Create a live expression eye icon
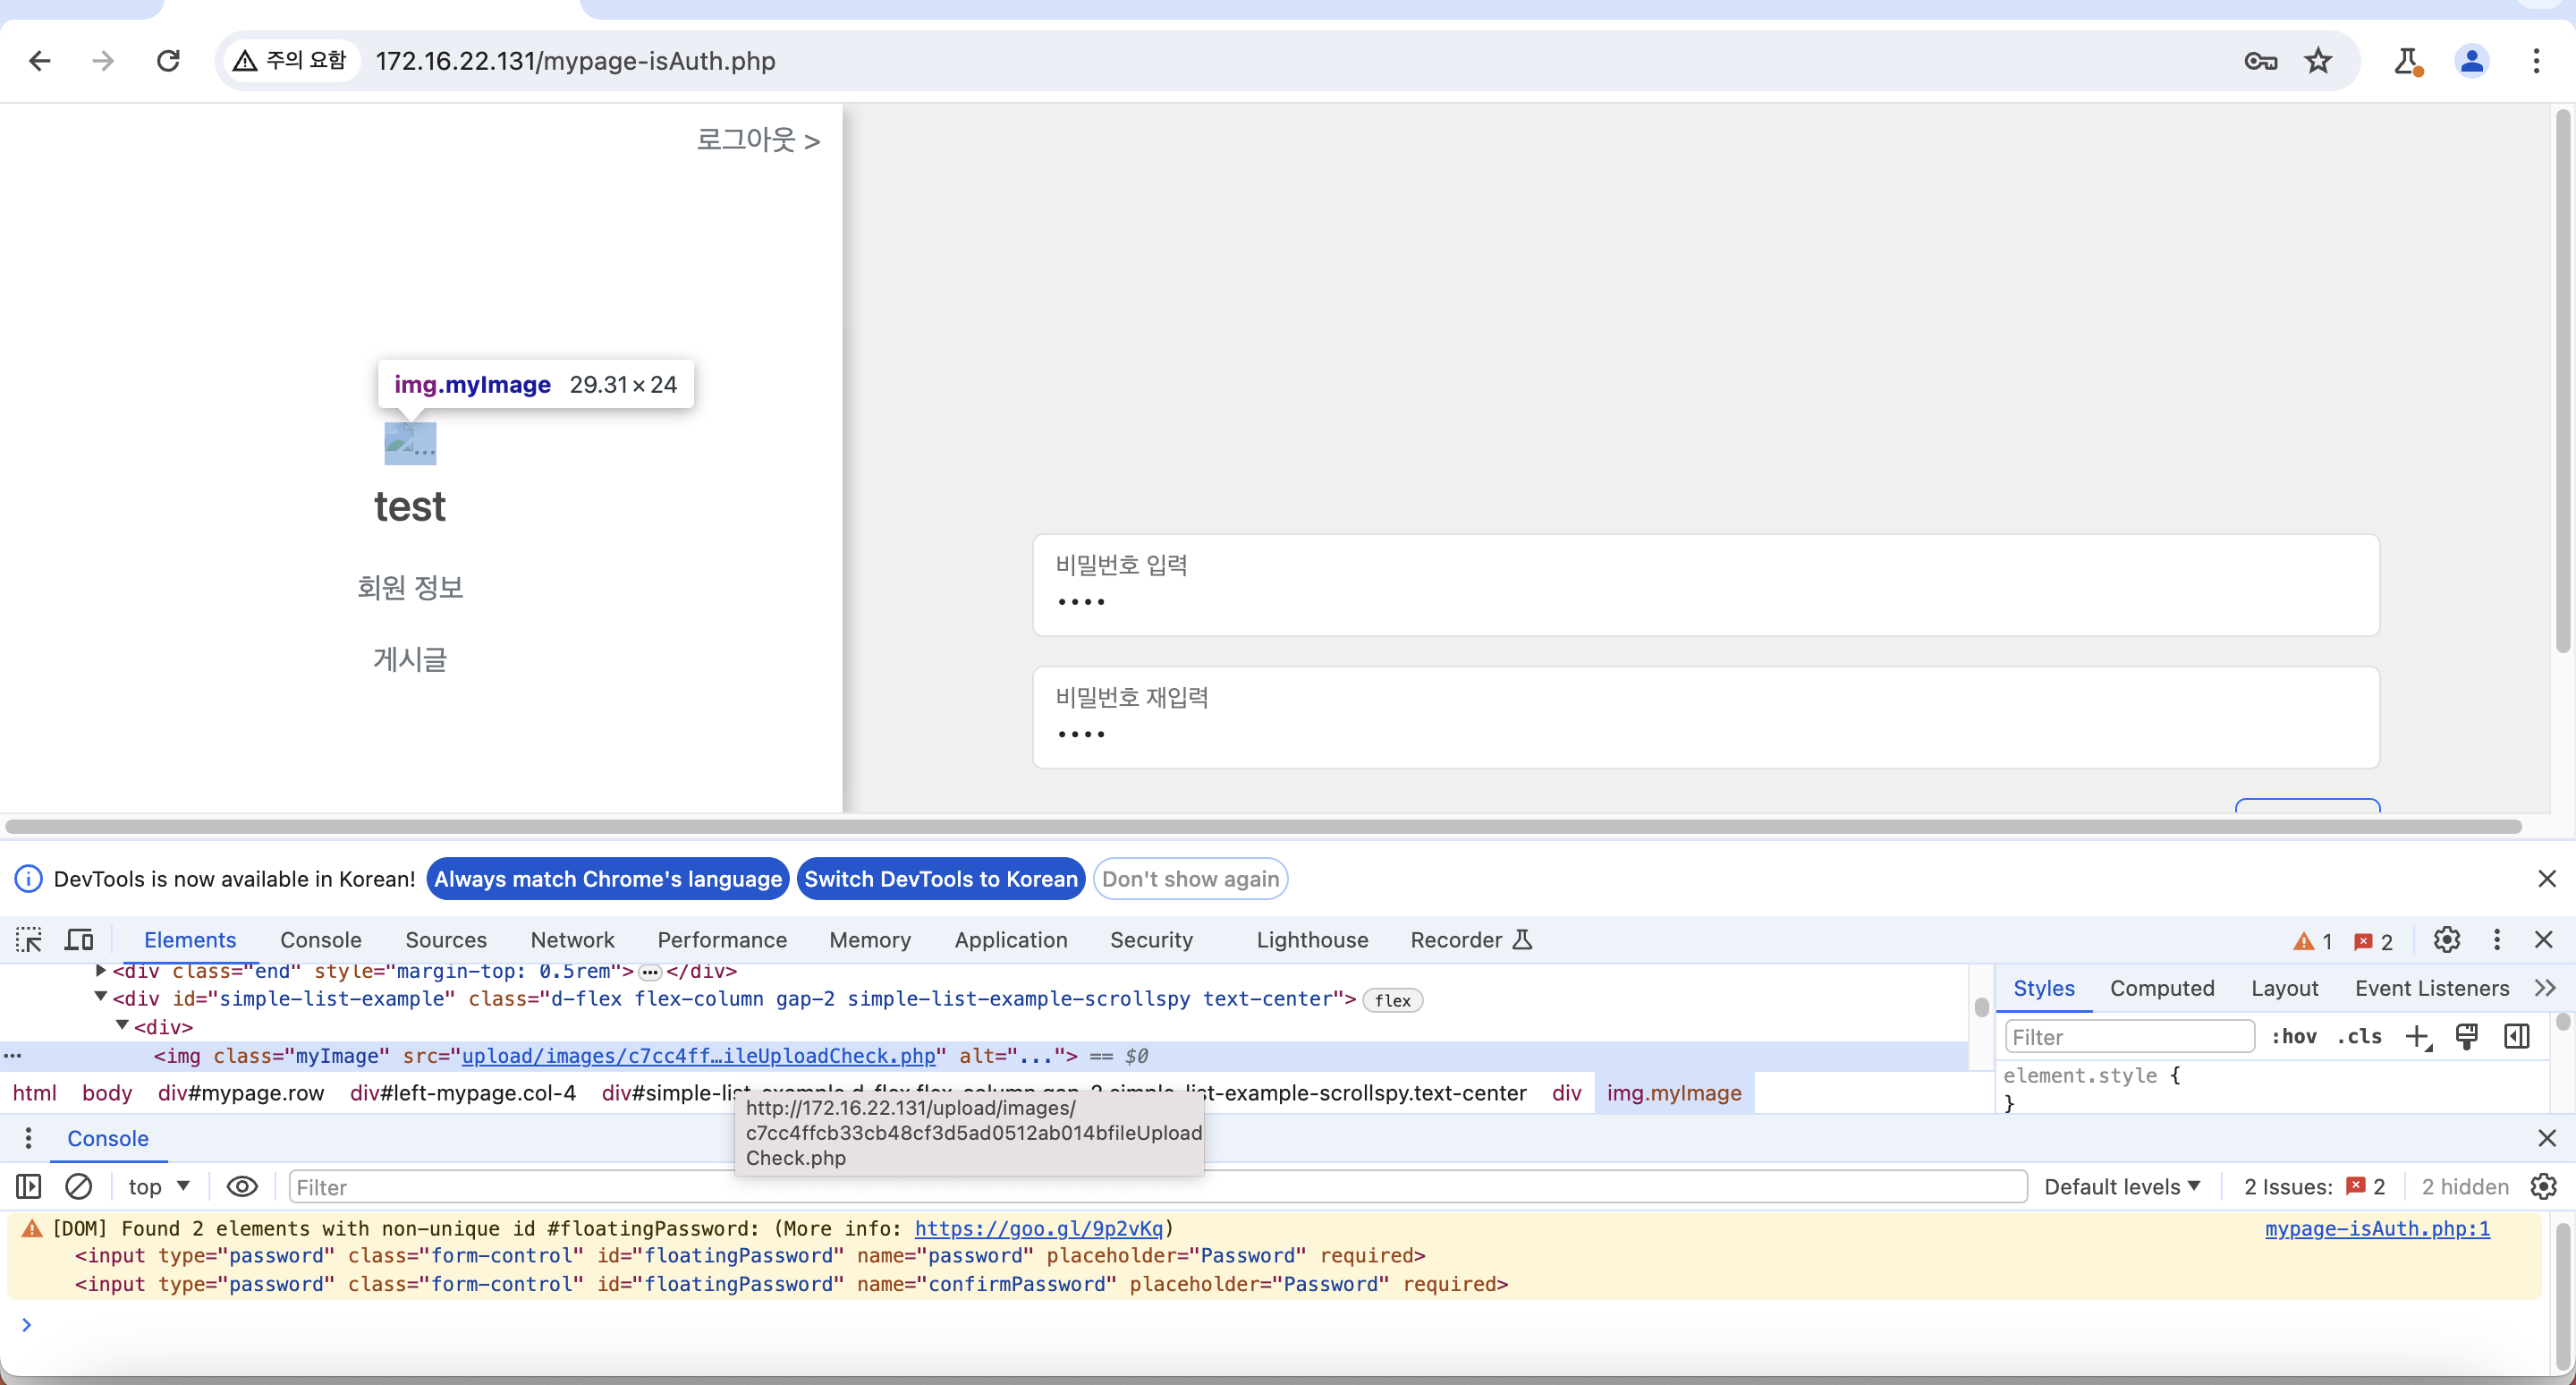The image size is (2576, 1385). coord(242,1187)
